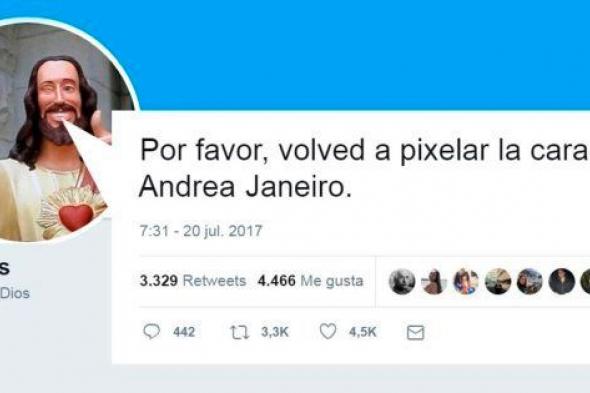The width and height of the screenshot is (590, 393).
Task: Open the dark sixth liker avatar
Action: [x=561, y=282]
